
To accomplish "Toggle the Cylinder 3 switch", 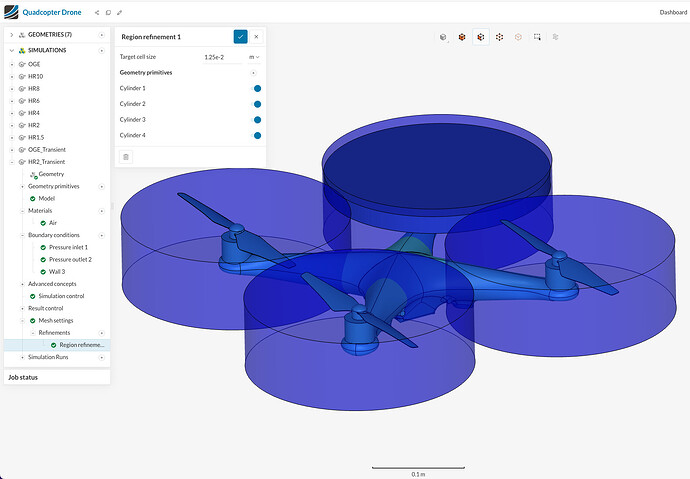I will [256, 120].
